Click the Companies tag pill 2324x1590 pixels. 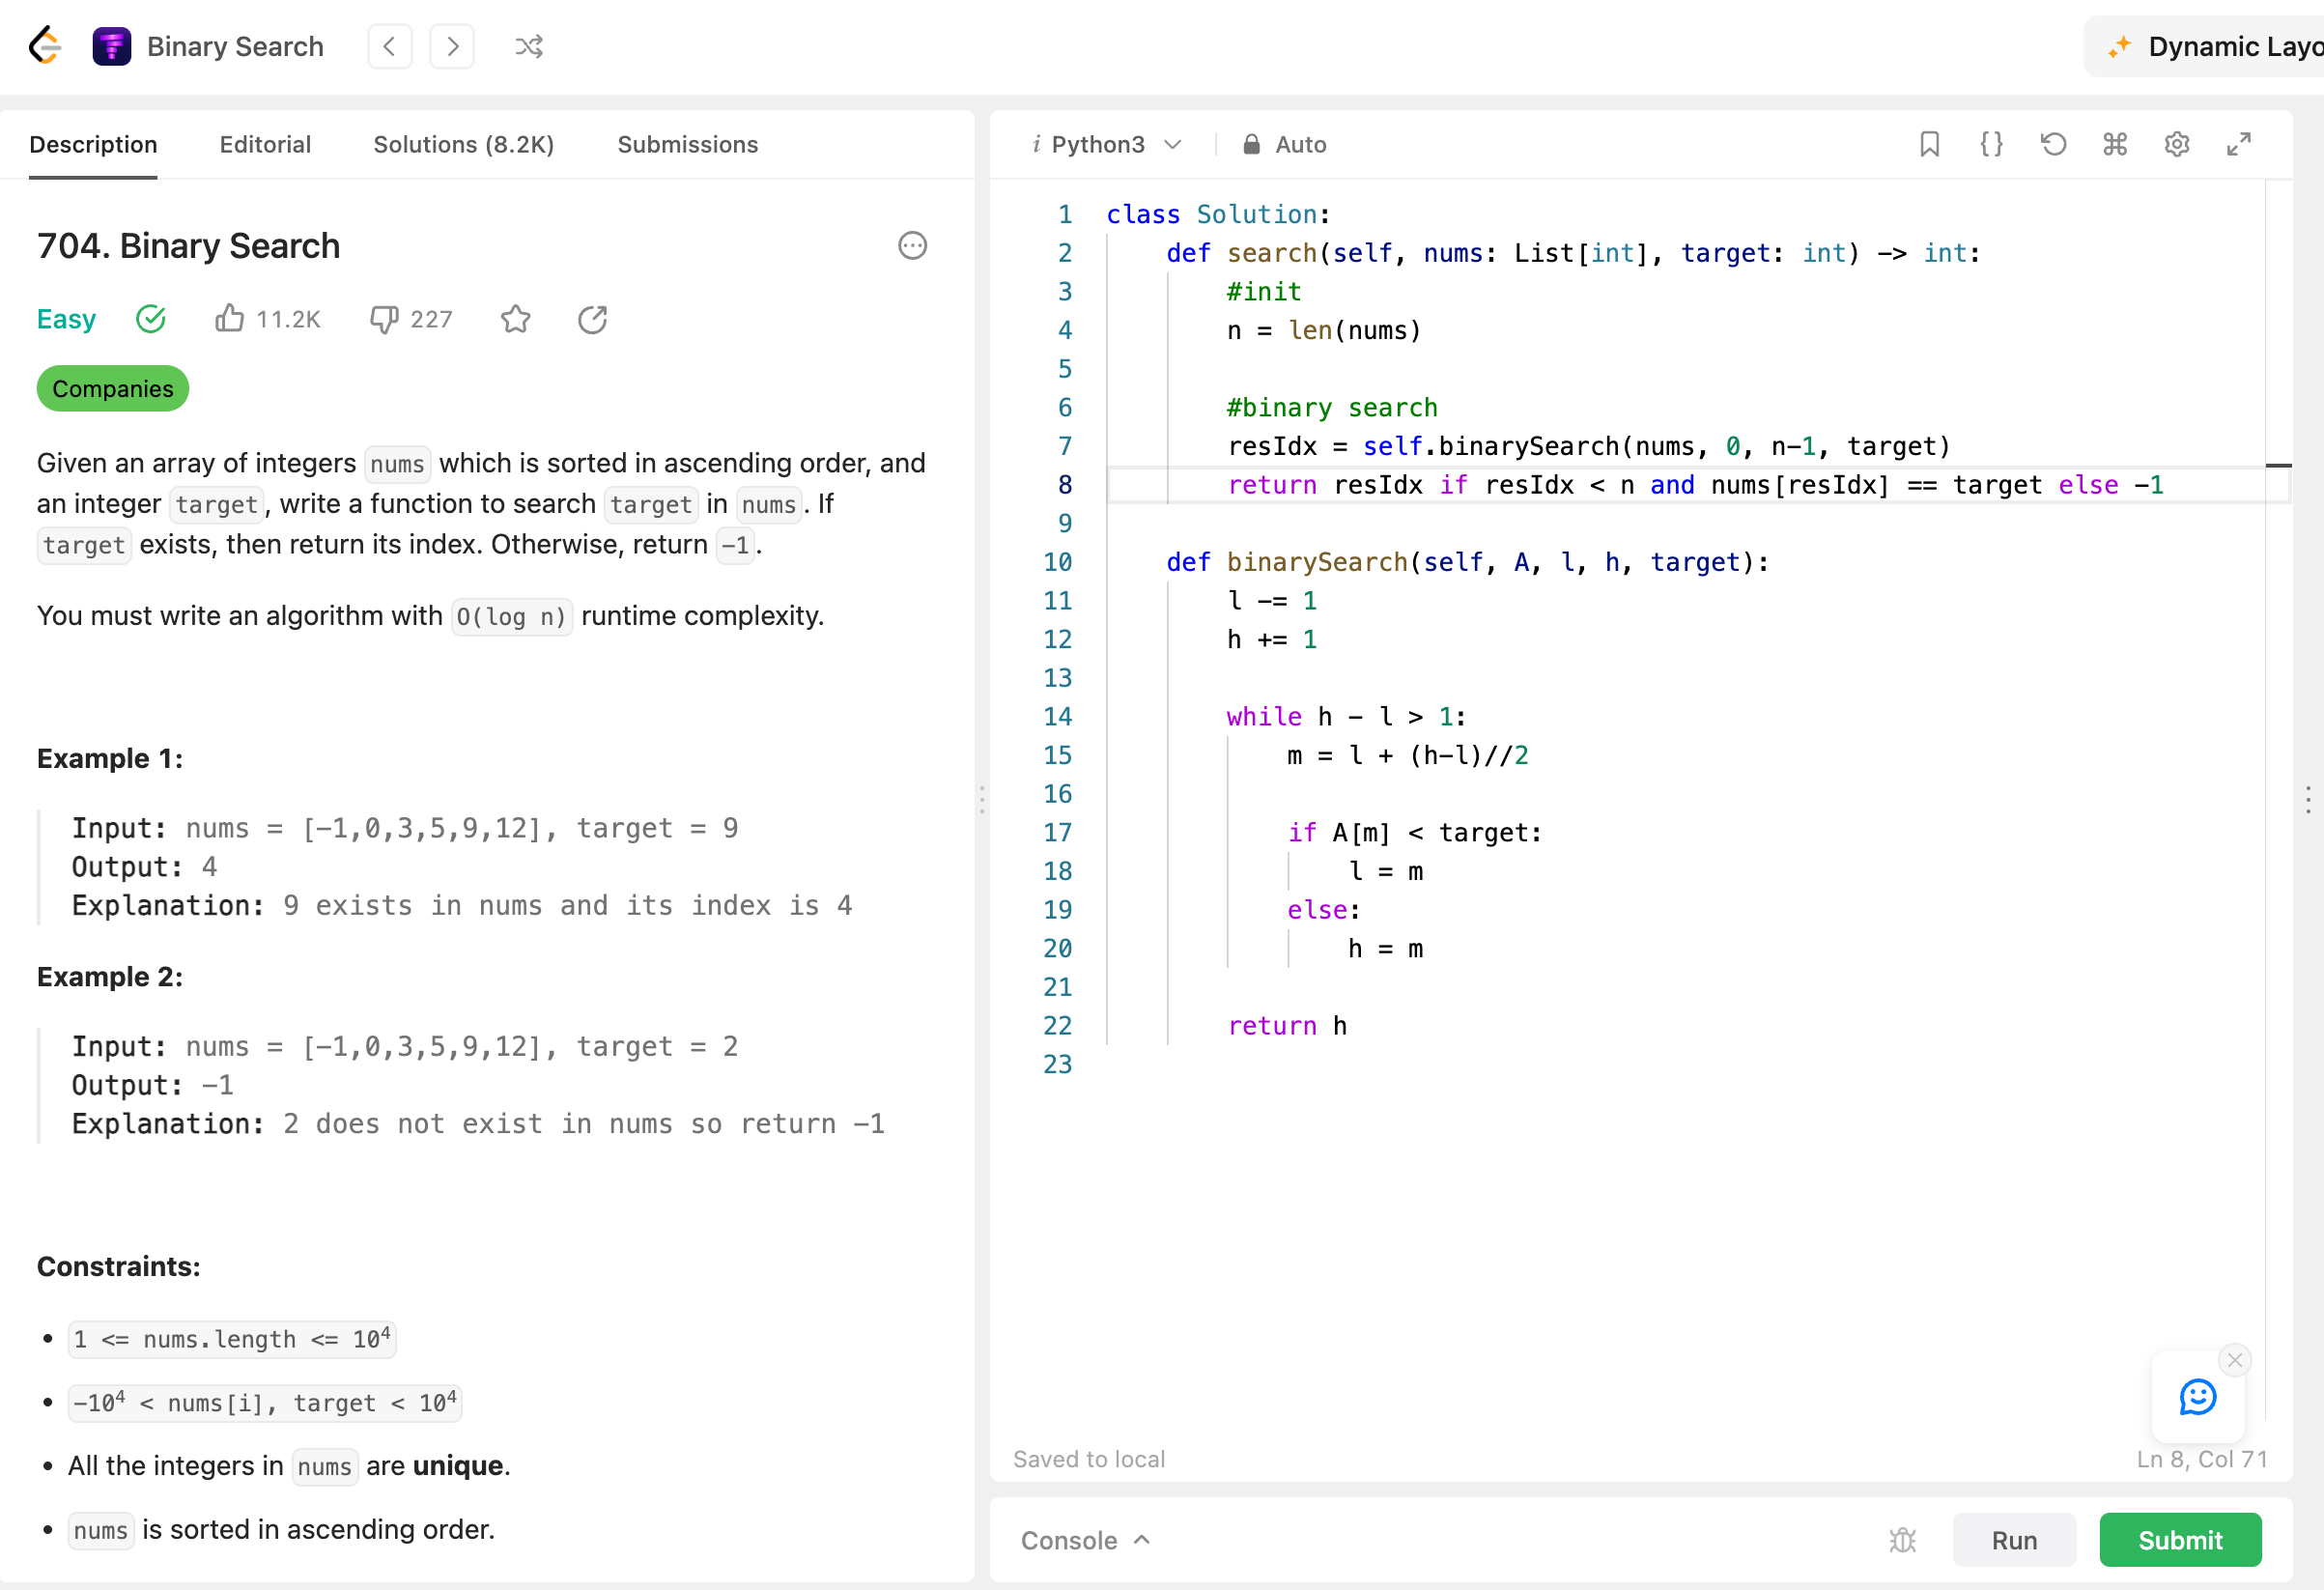click(x=112, y=388)
